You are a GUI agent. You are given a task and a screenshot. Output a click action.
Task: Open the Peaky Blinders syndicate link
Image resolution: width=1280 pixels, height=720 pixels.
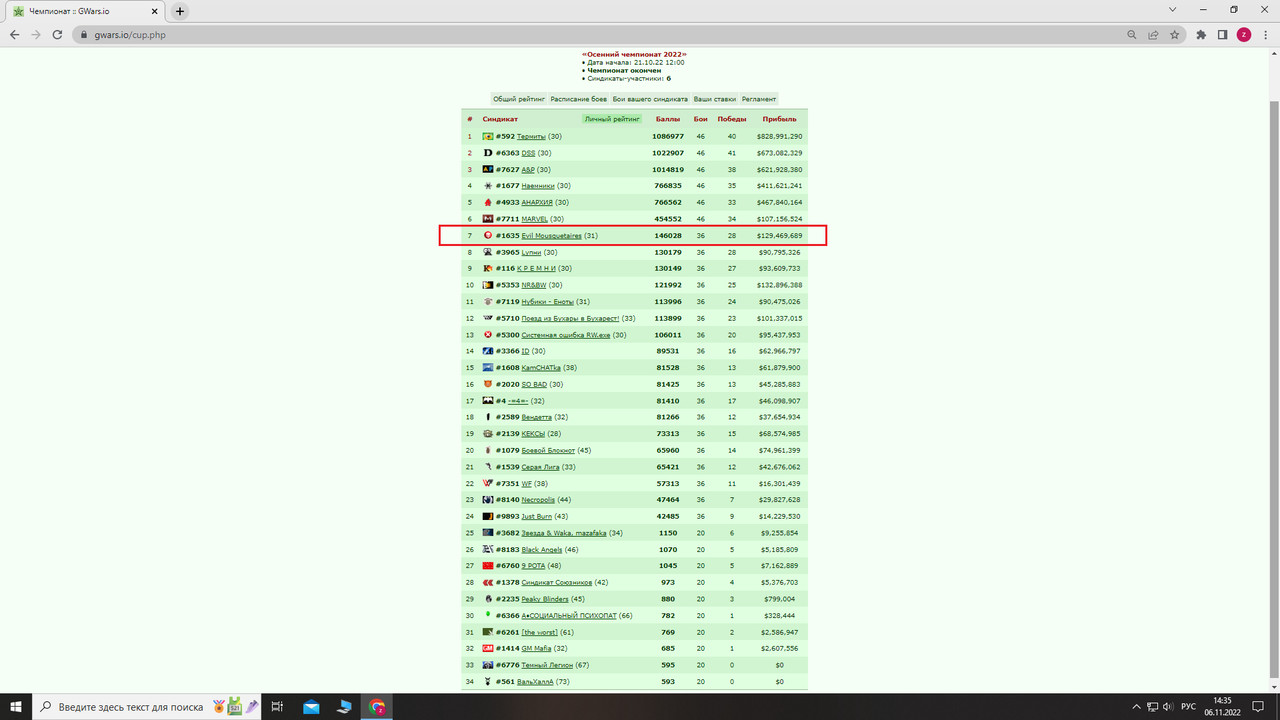(545, 599)
